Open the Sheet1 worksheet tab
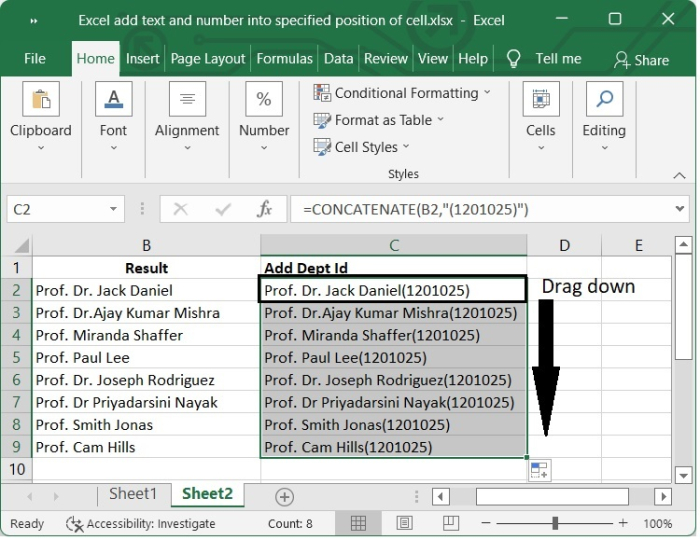The image size is (700, 540). tap(133, 494)
